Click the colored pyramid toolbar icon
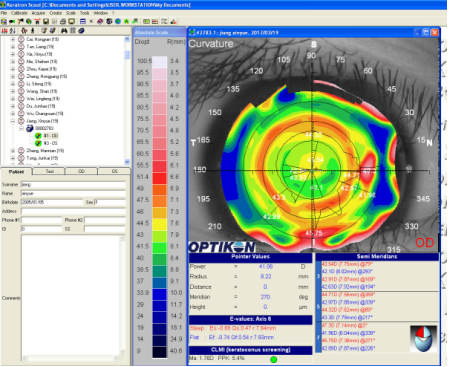The image size is (449, 367). click(x=173, y=22)
